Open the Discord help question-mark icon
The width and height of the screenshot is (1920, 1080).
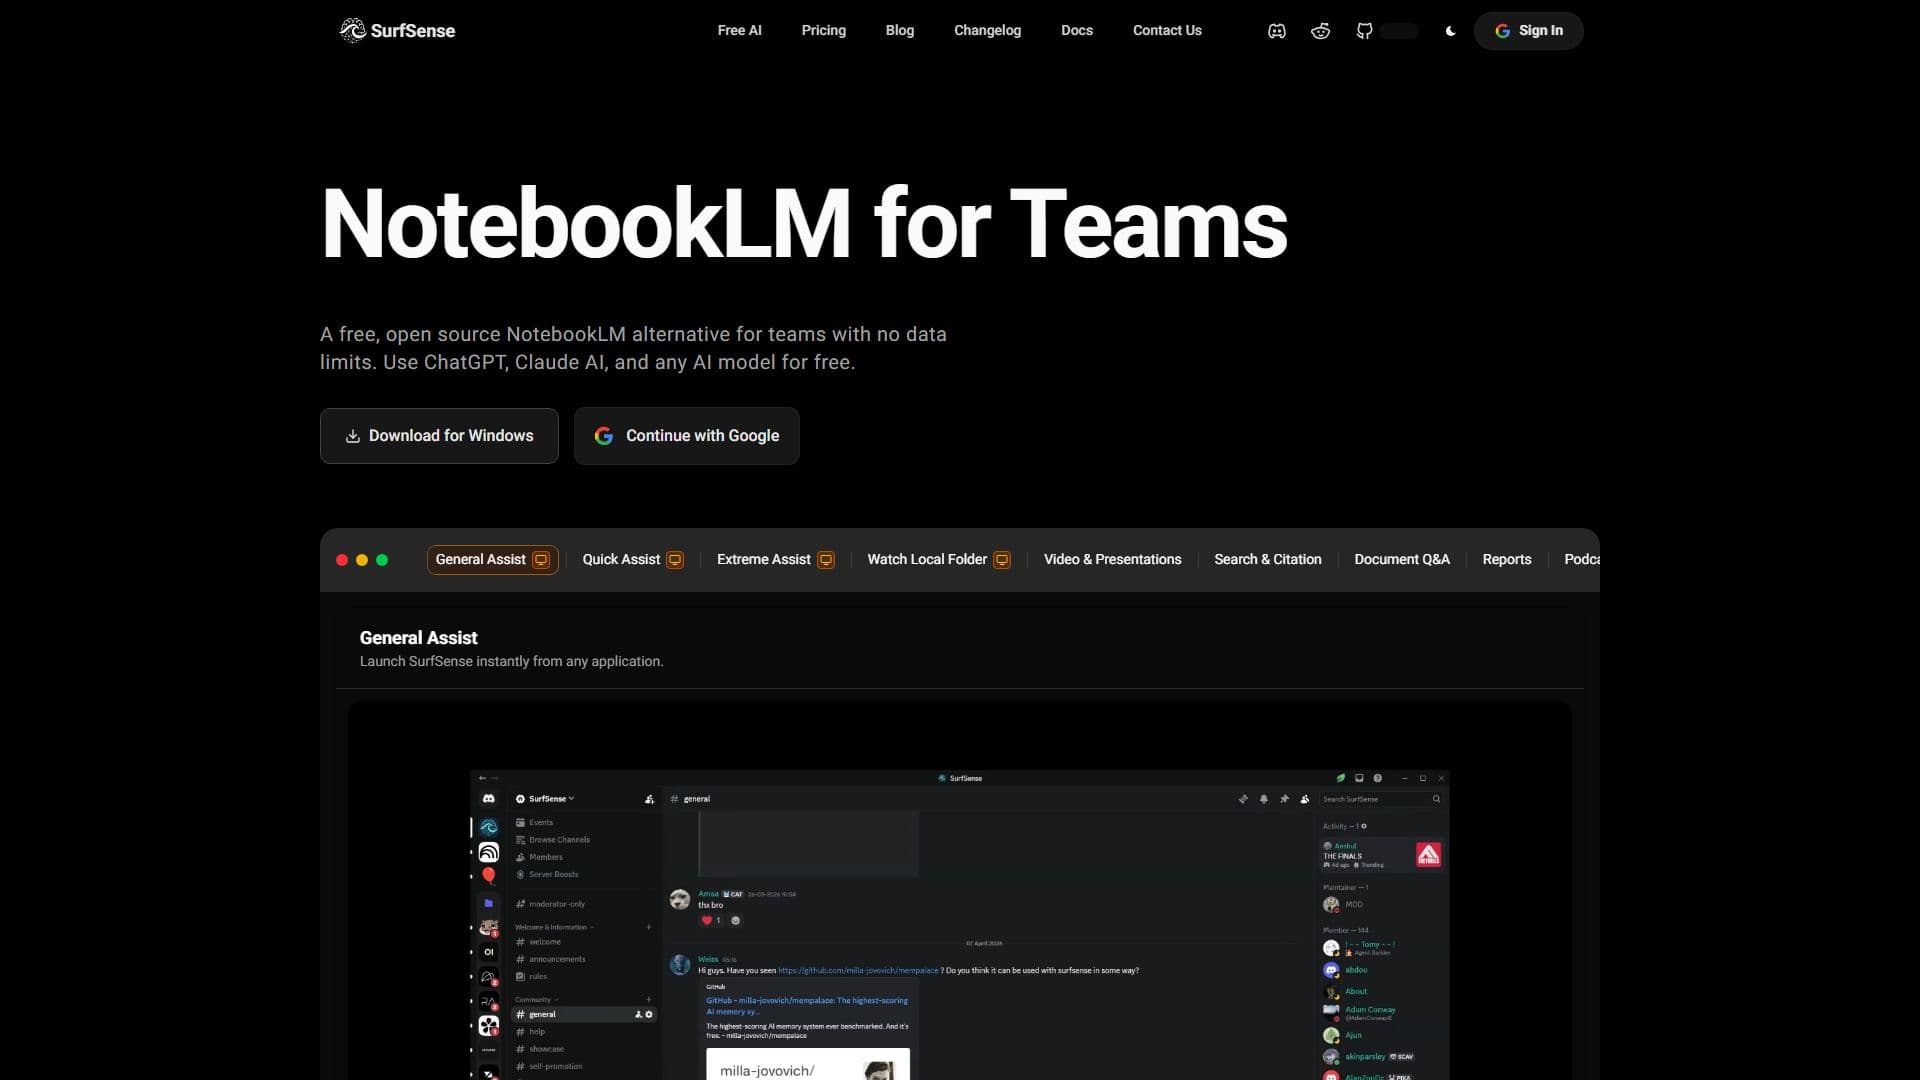click(1378, 778)
